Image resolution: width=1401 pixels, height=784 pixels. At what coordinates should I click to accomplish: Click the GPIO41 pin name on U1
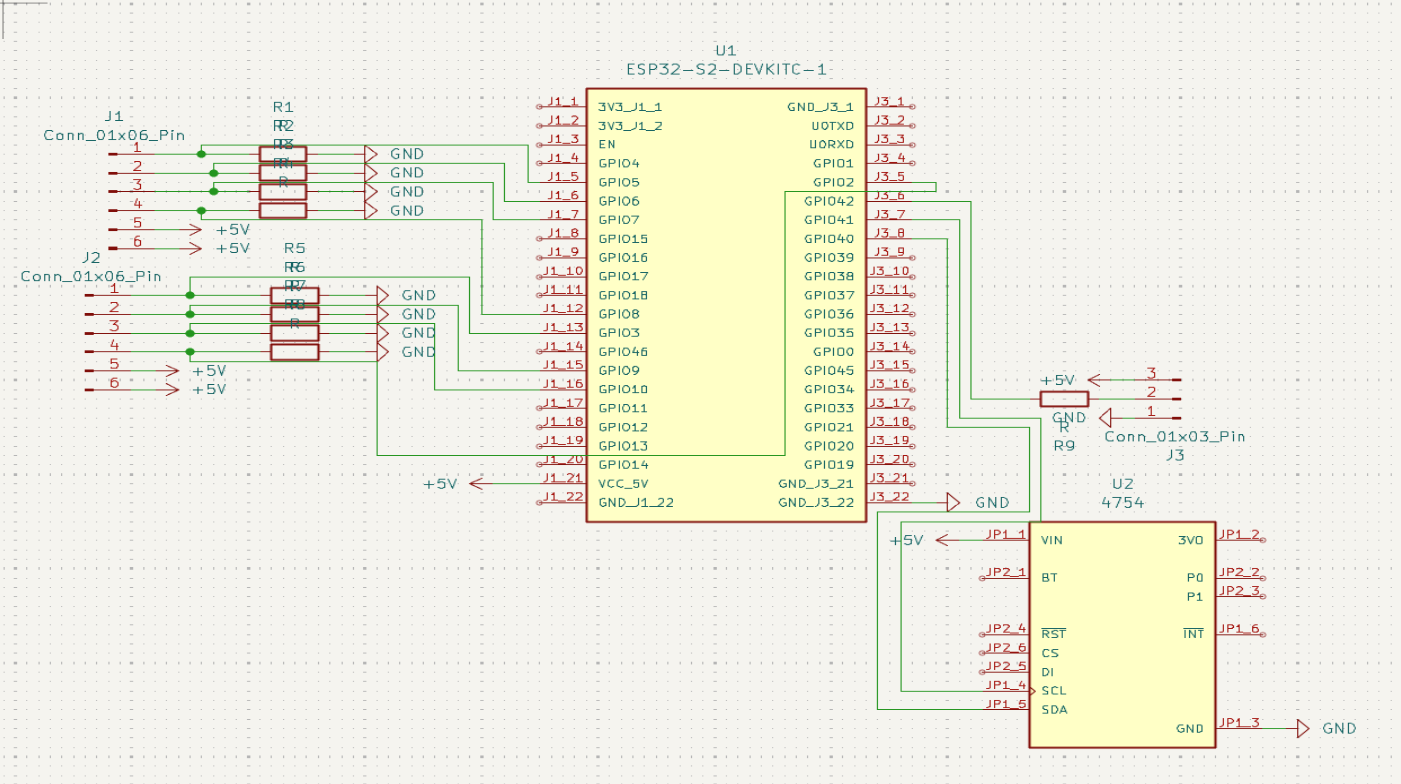(x=830, y=220)
